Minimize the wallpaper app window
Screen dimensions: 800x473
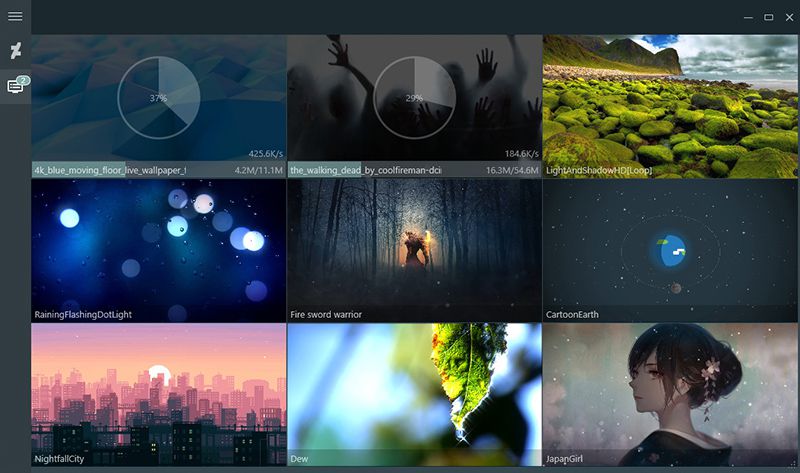748,17
